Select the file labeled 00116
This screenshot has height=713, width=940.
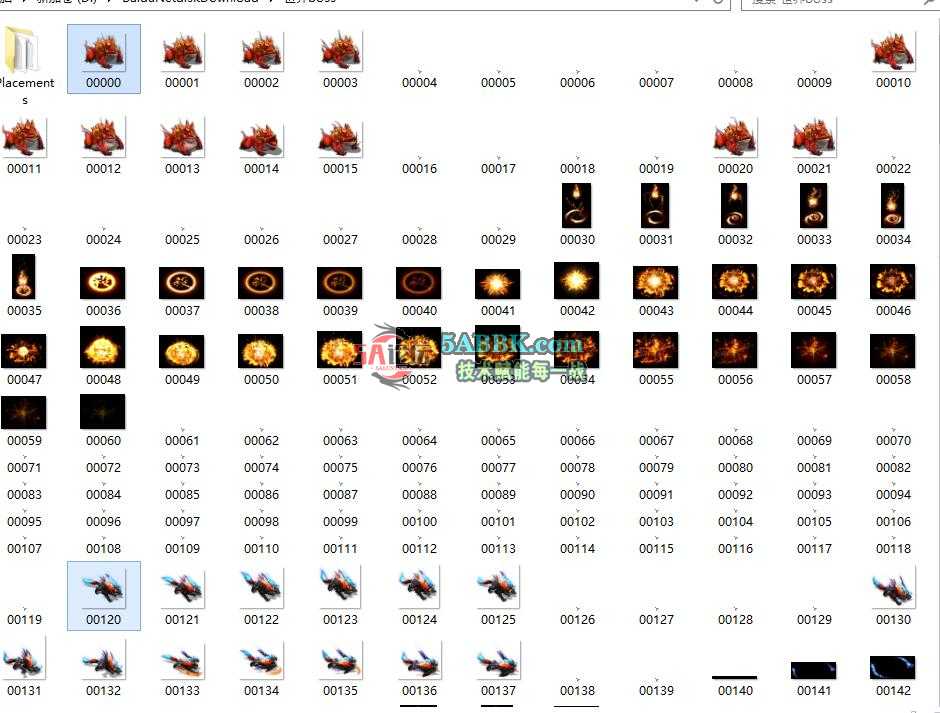(x=735, y=548)
